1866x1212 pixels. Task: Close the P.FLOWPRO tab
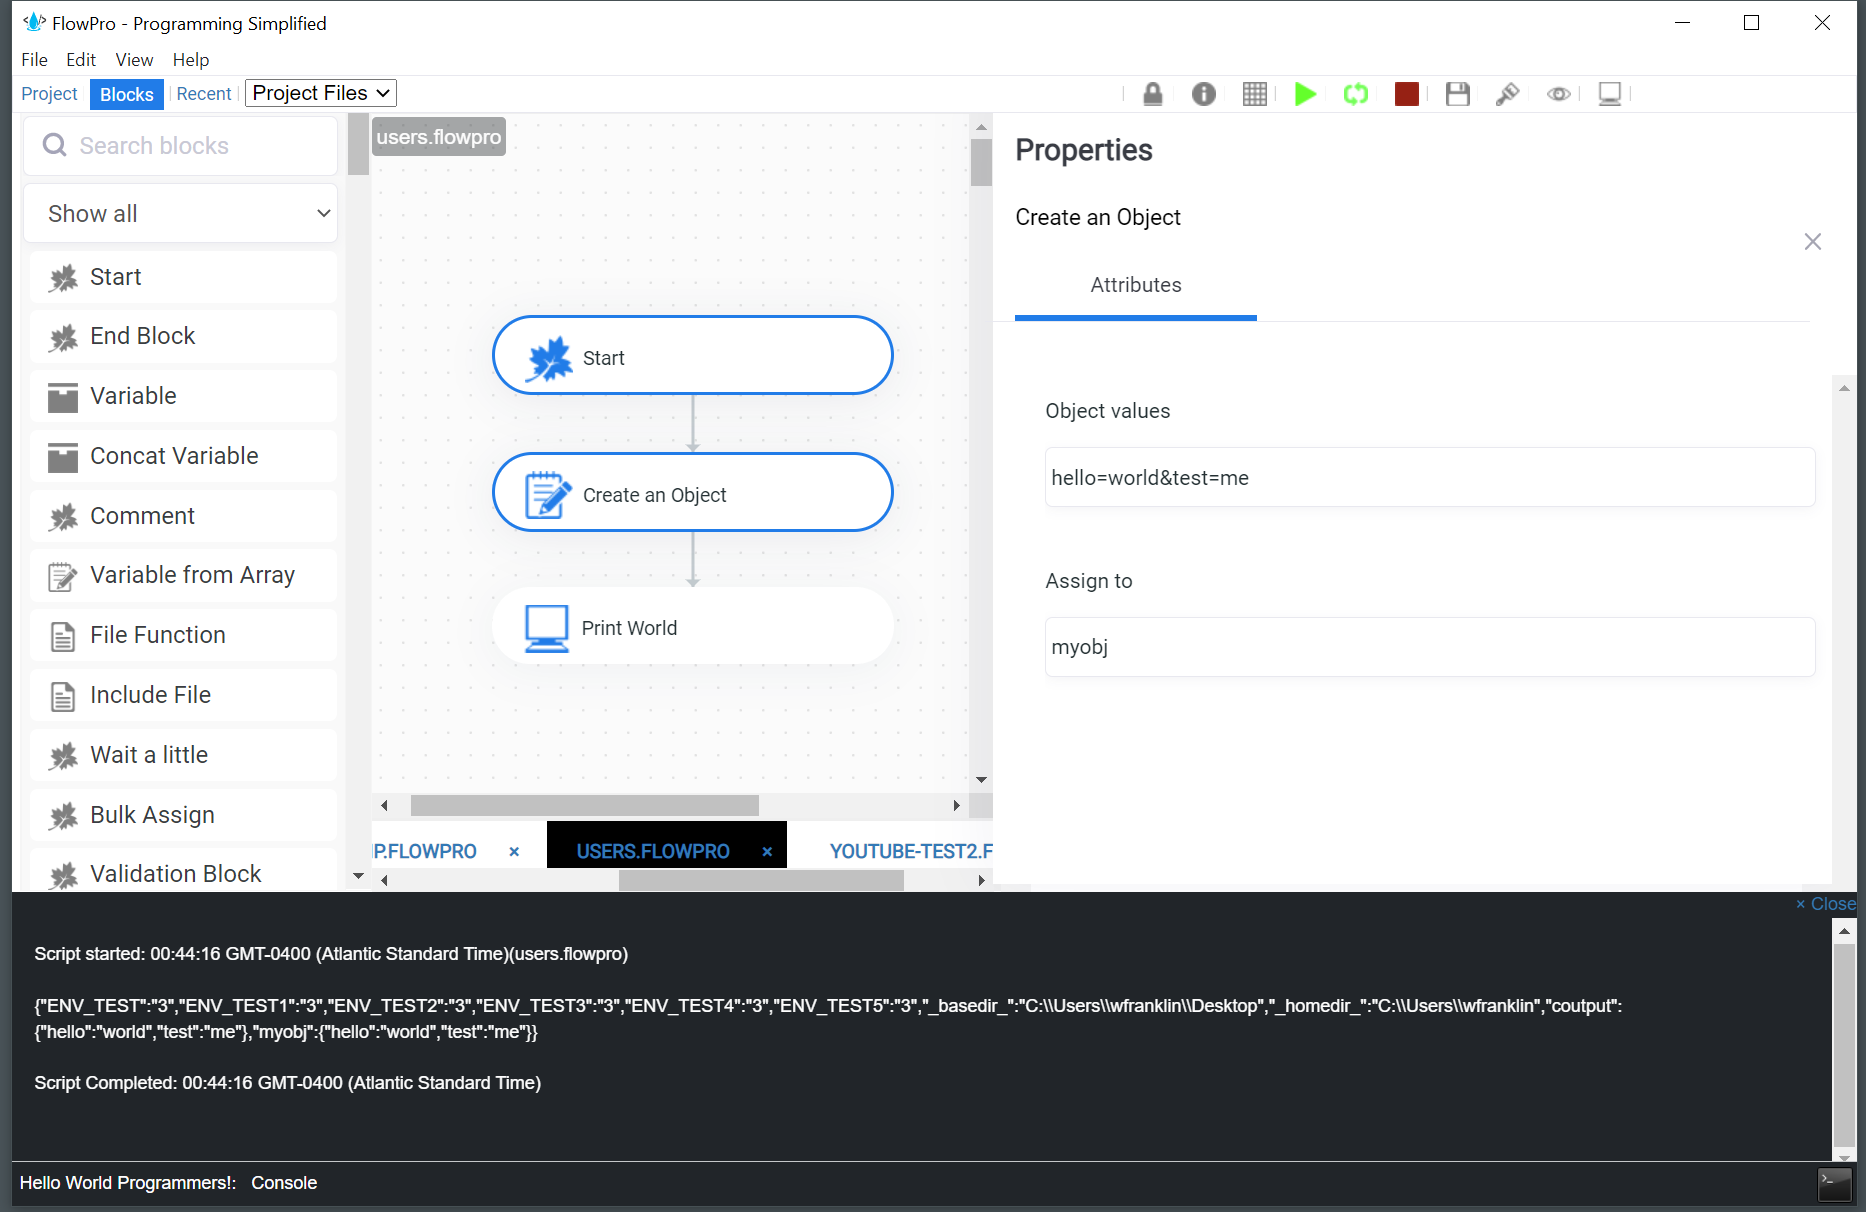(x=514, y=852)
